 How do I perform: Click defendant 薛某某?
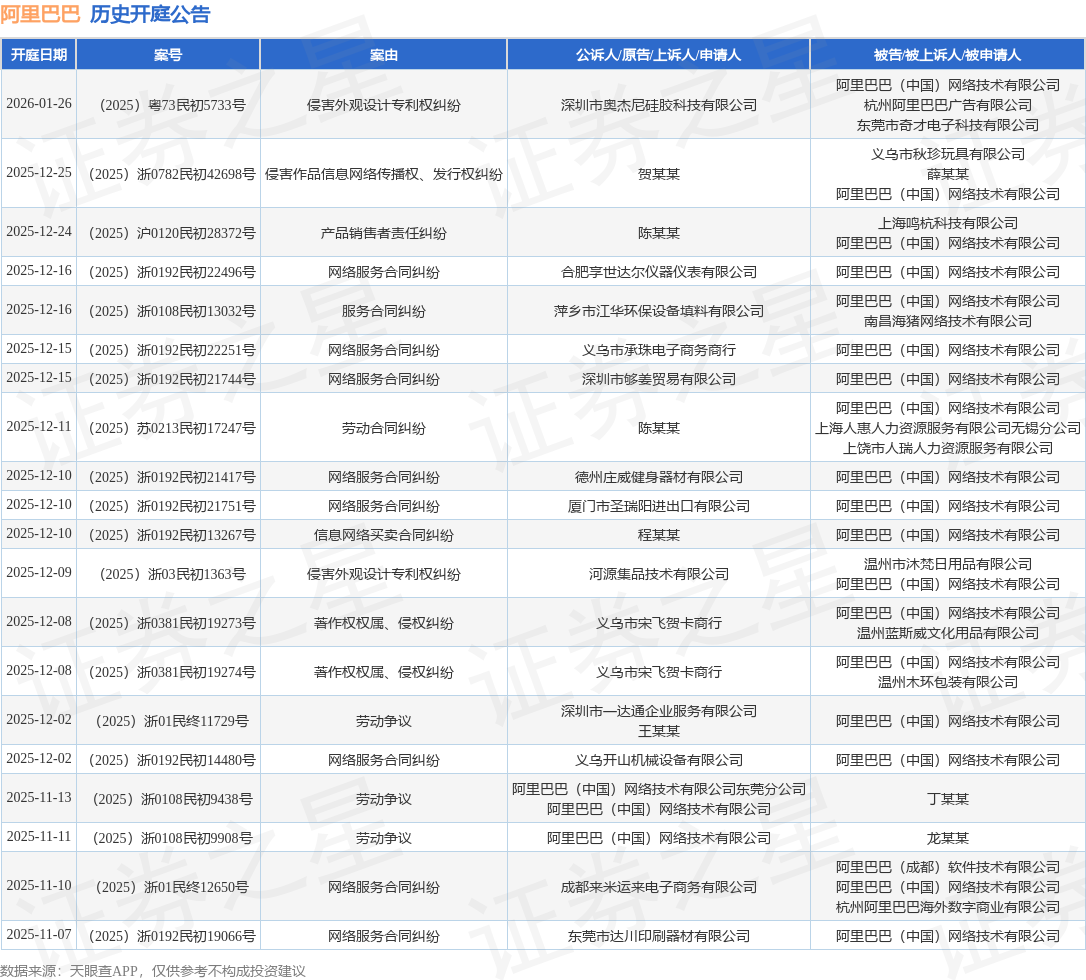tap(947, 175)
